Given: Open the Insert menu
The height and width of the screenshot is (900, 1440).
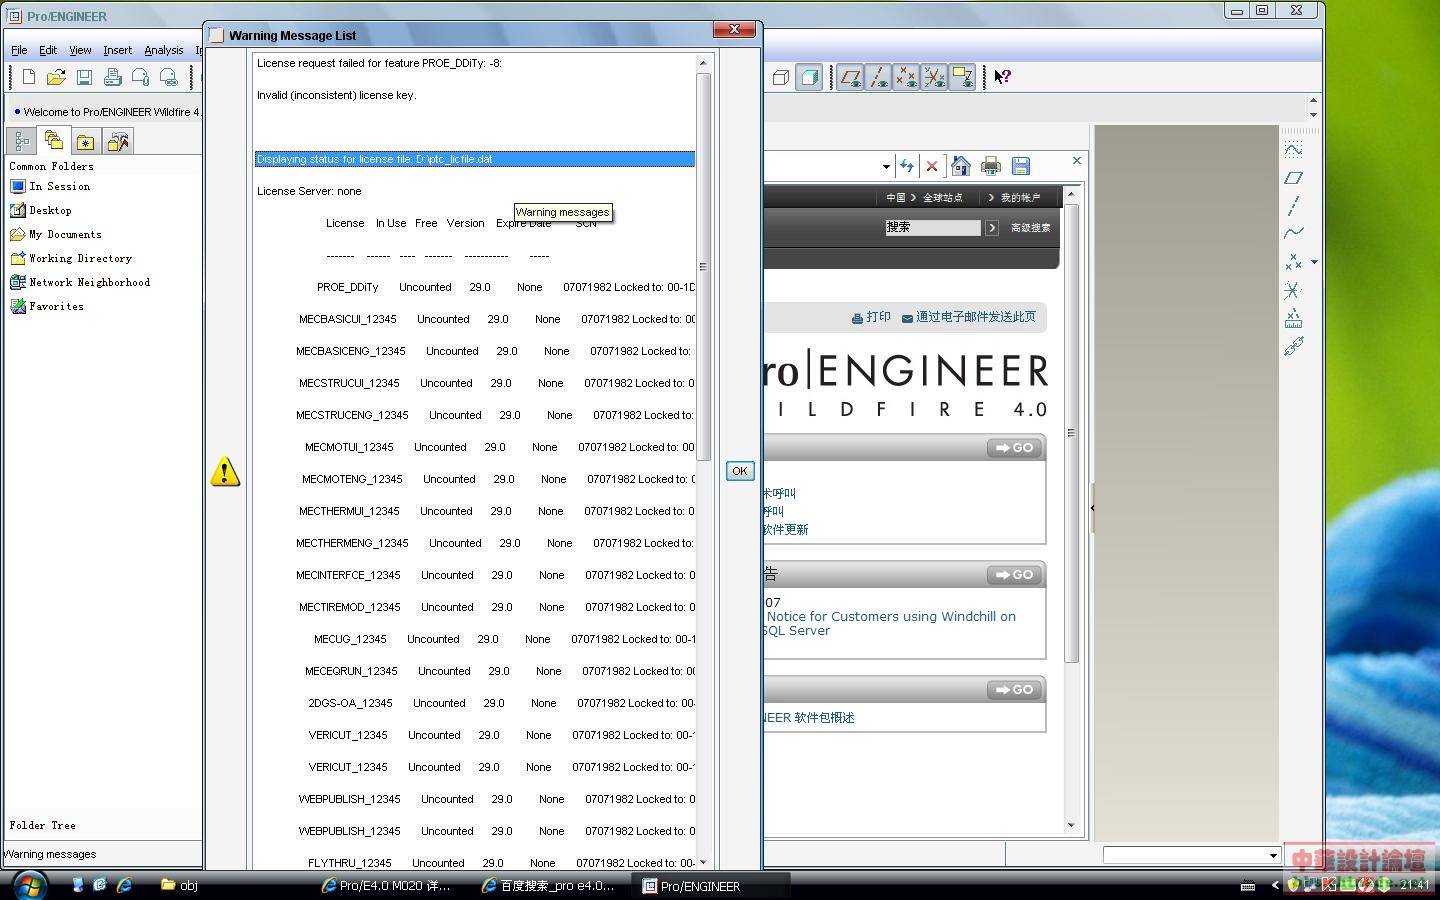Looking at the screenshot, I should point(117,50).
